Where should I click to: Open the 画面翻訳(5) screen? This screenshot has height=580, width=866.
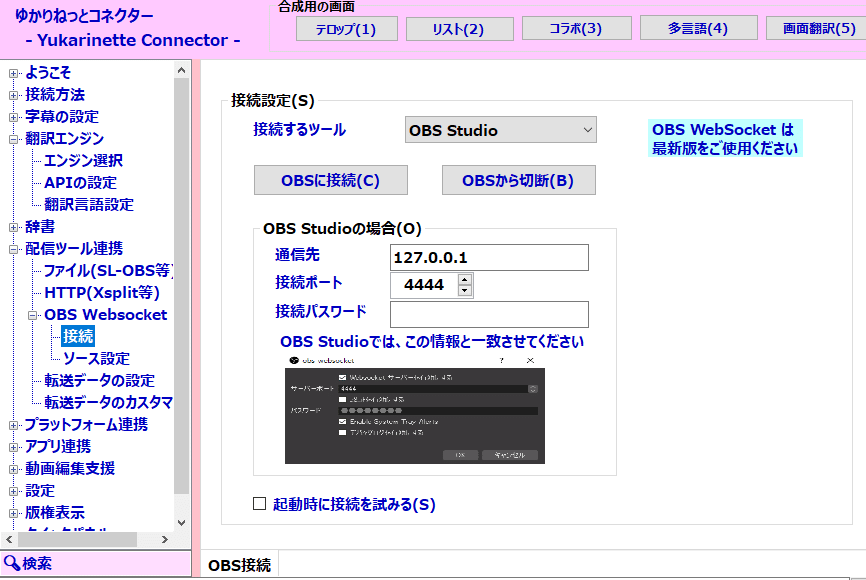(x=817, y=29)
